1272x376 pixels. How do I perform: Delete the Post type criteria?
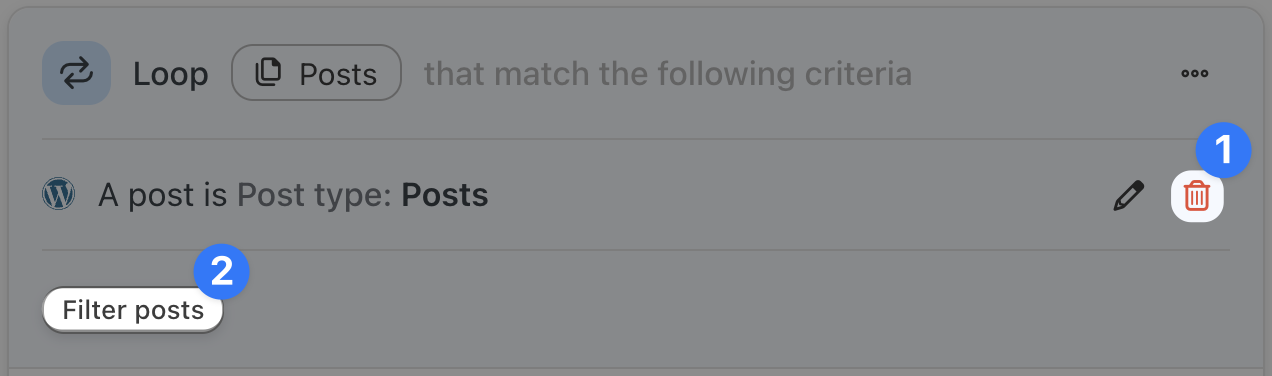click(x=1196, y=196)
